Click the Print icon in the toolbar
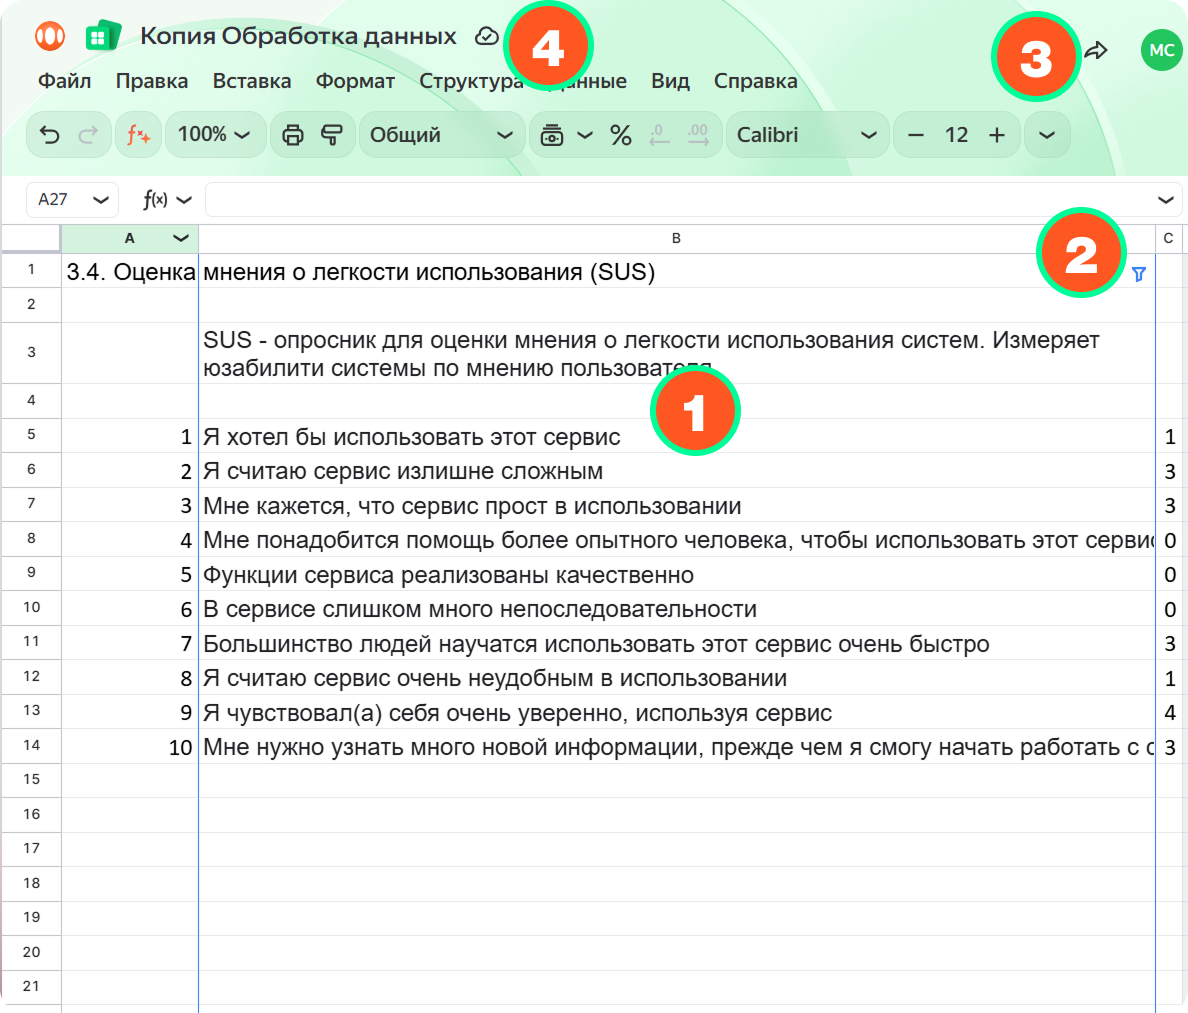The image size is (1188, 1013). (293, 135)
